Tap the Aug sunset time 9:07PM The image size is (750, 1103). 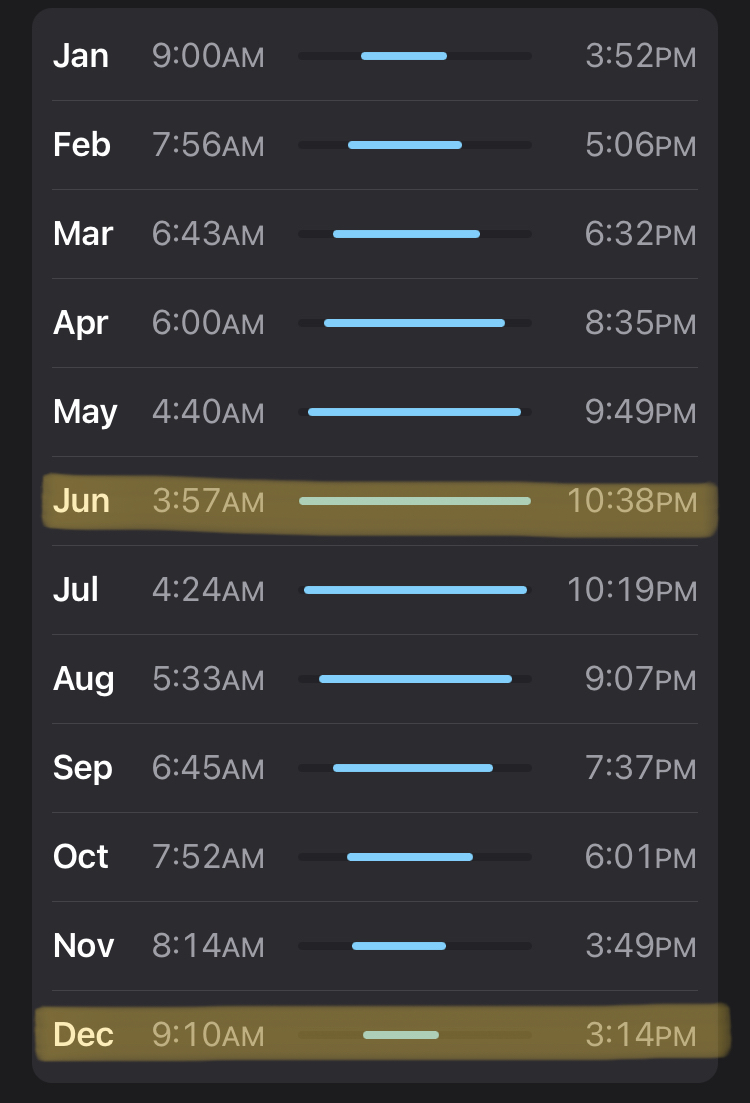click(640, 679)
